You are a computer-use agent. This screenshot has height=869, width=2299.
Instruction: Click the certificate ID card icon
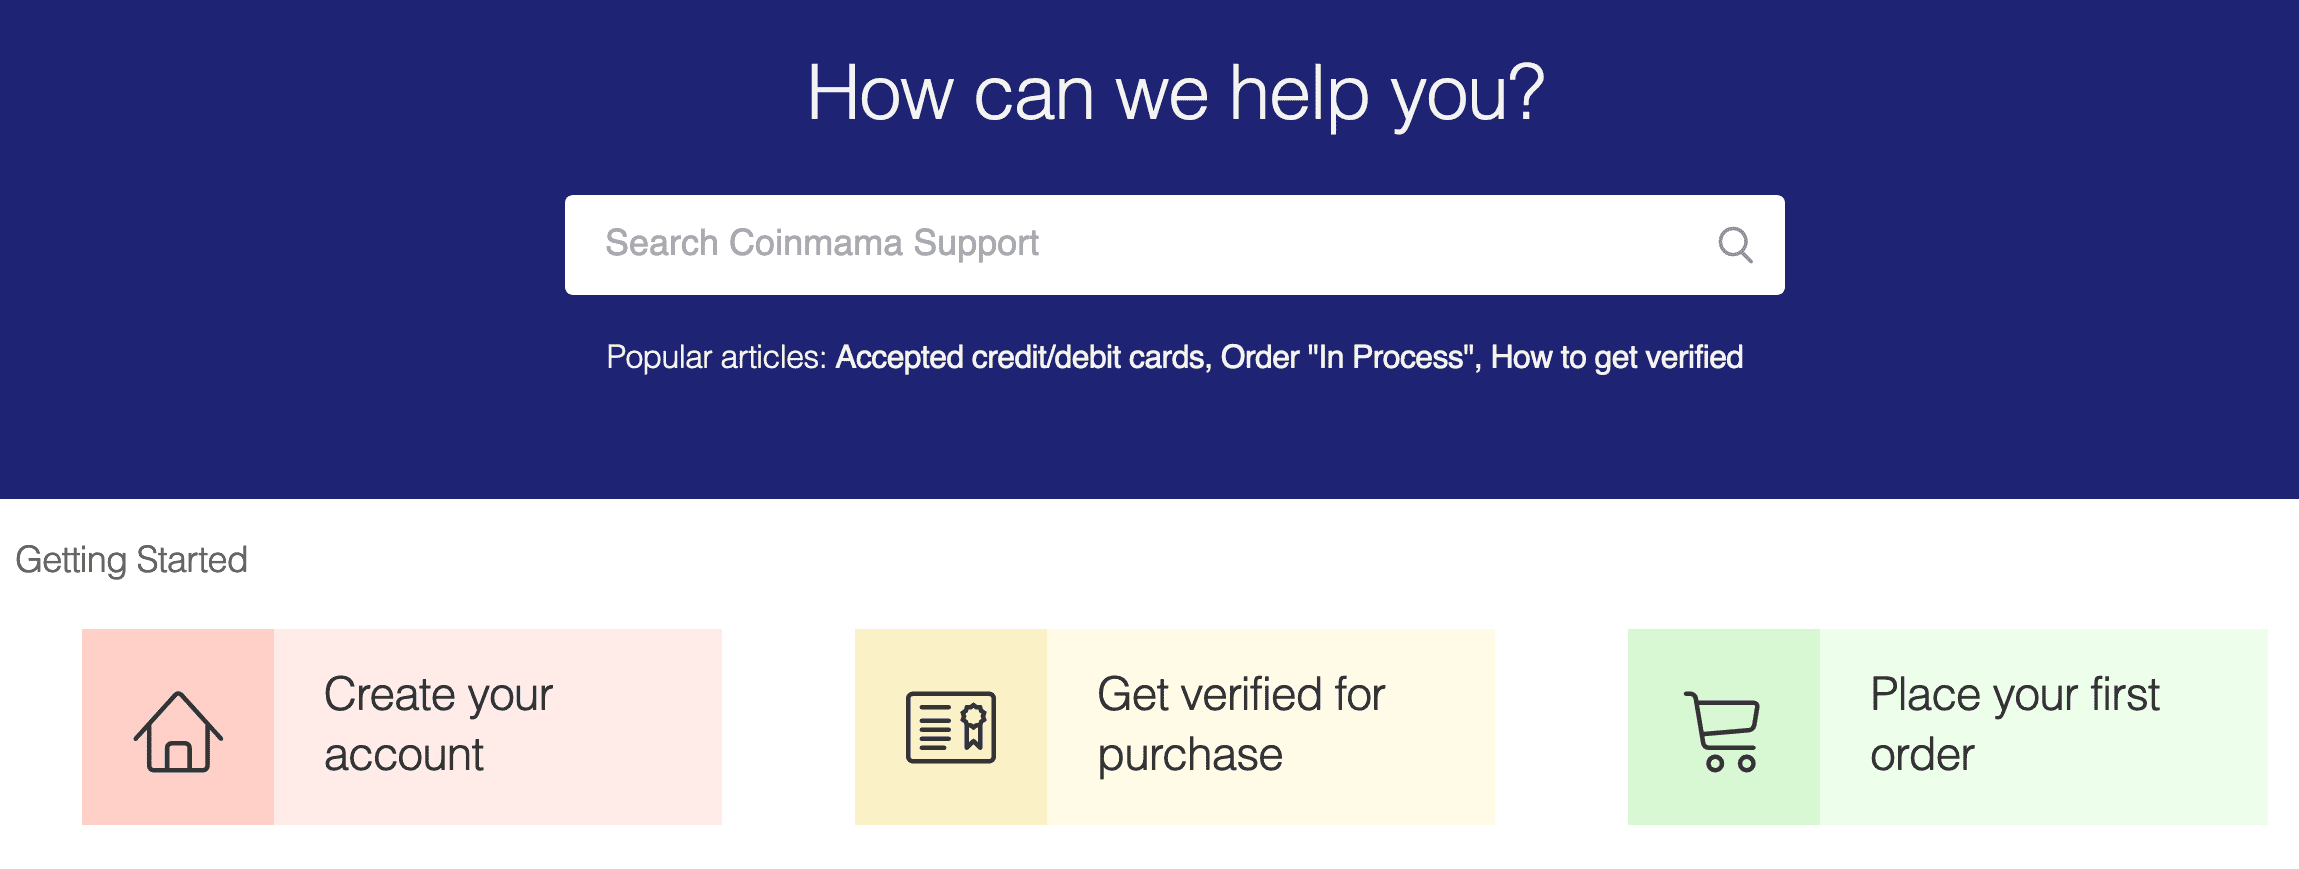[x=951, y=727]
